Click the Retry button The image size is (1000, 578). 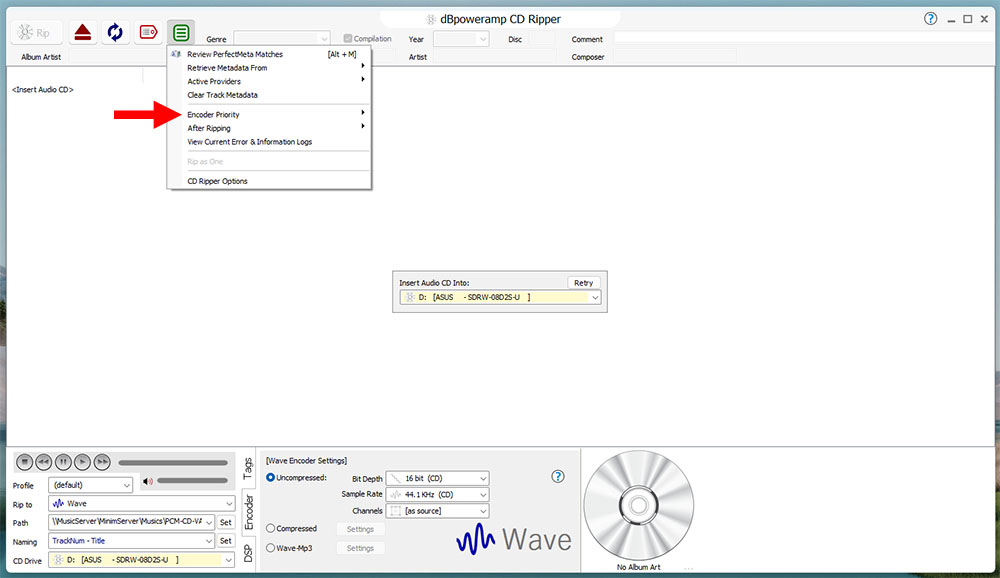coord(583,283)
